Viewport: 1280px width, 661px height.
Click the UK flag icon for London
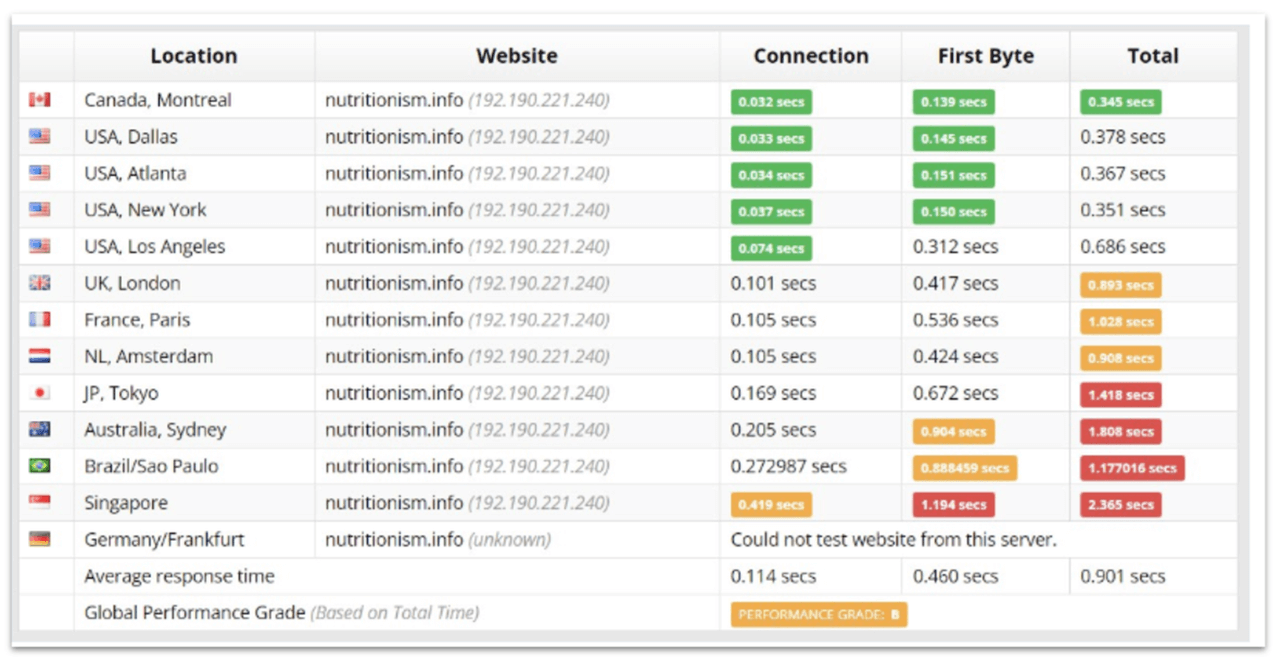[x=40, y=283]
